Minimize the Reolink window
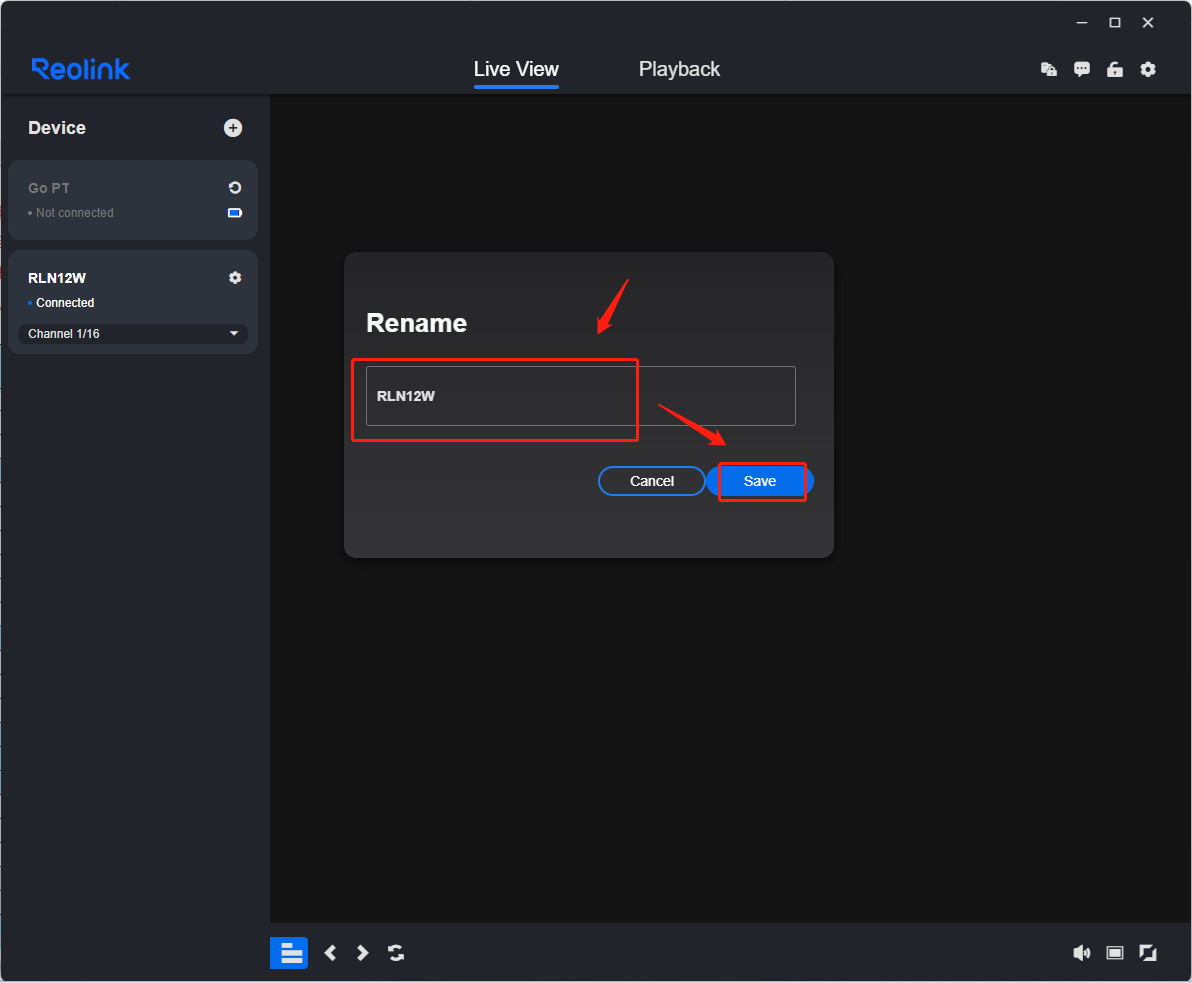This screenshot has height=983, width=1192. click(1082, 23)
